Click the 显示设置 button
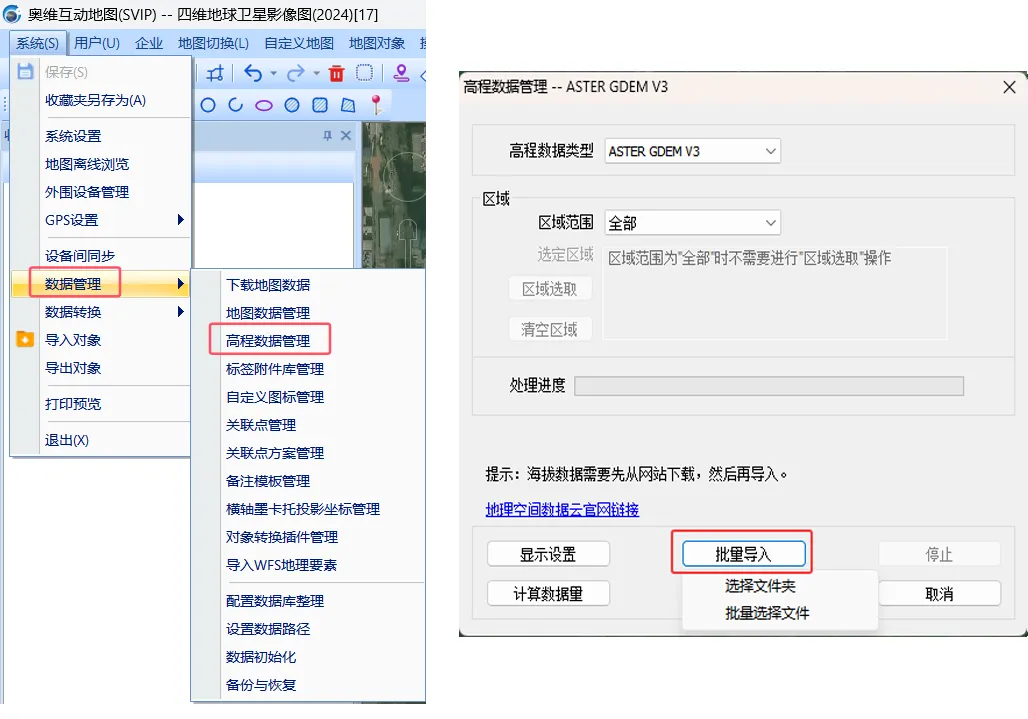The image size is (1028, 719). (548, 554)
